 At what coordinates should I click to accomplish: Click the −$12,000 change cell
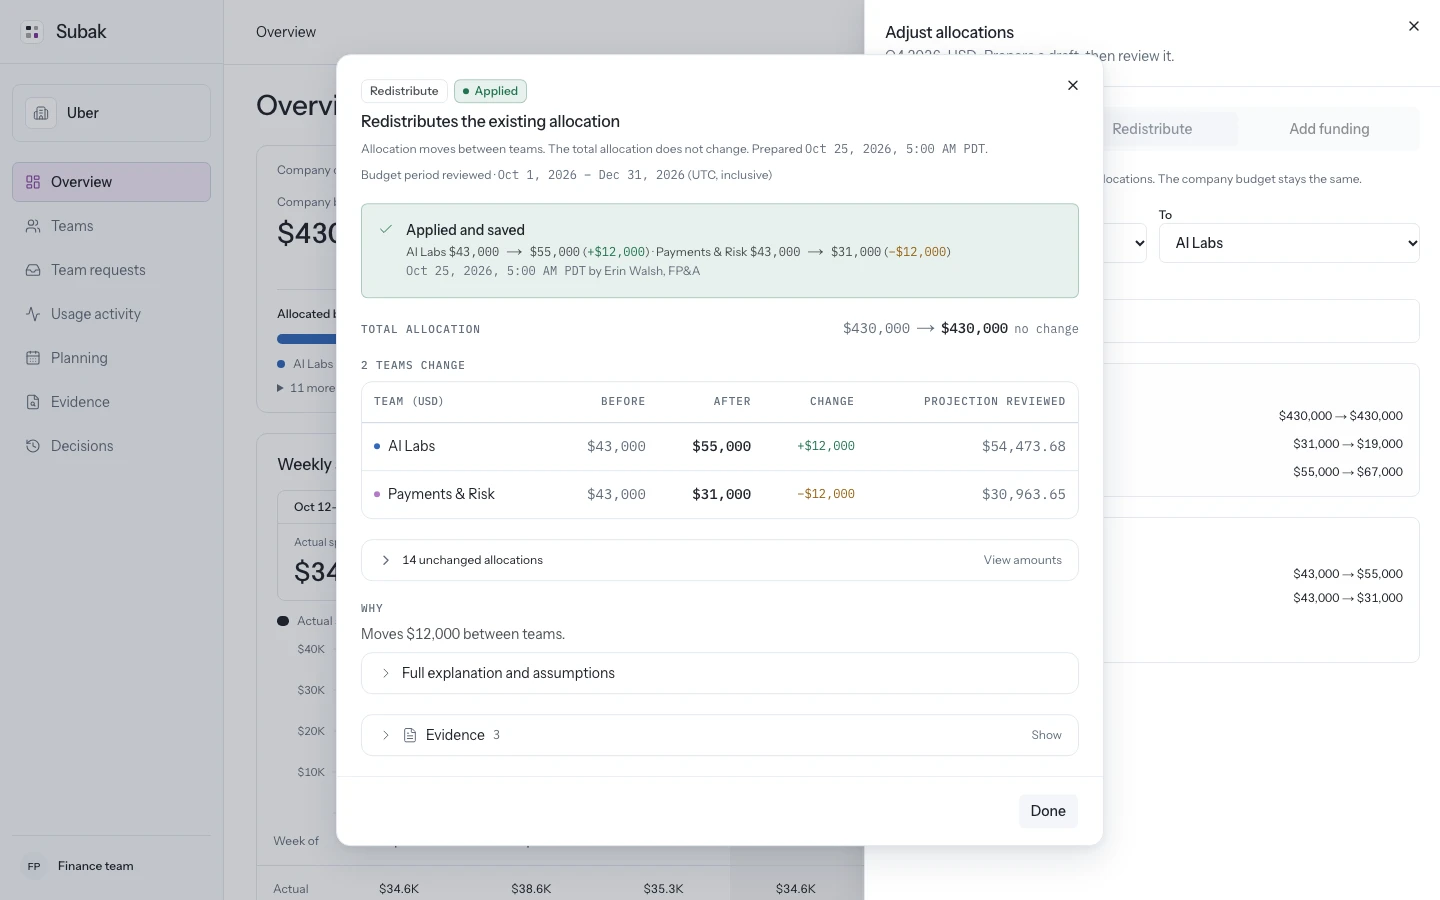[826, 494]
